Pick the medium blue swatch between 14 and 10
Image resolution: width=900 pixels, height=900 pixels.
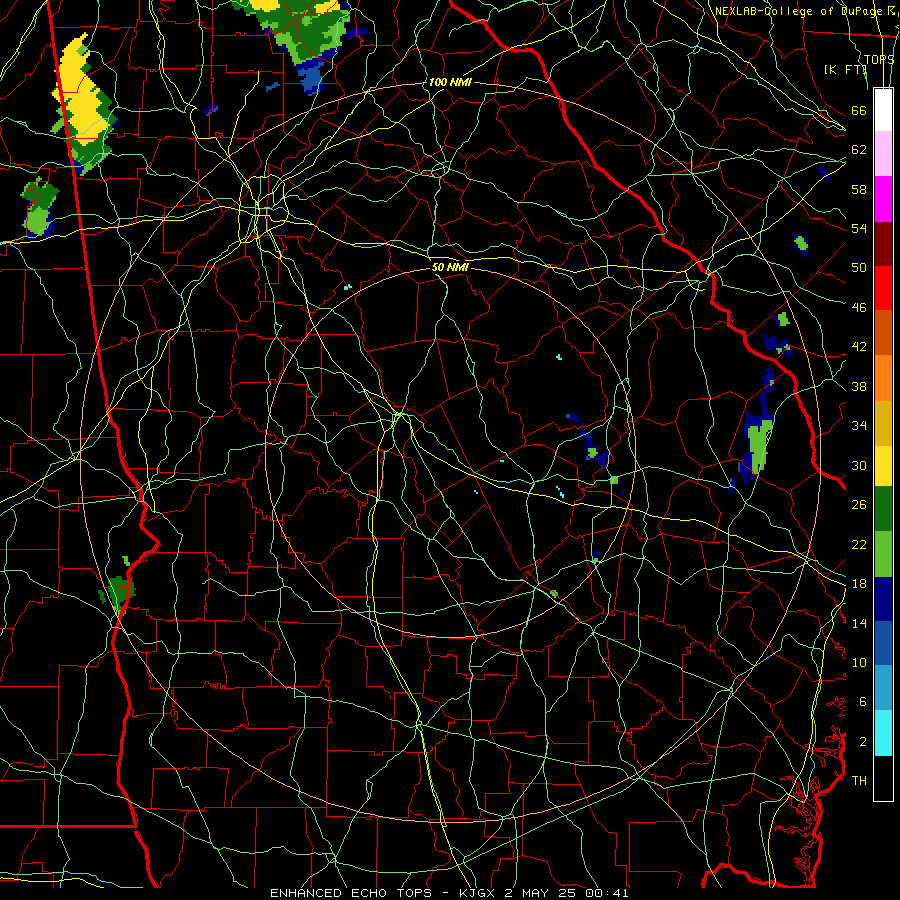coord(883,643)
